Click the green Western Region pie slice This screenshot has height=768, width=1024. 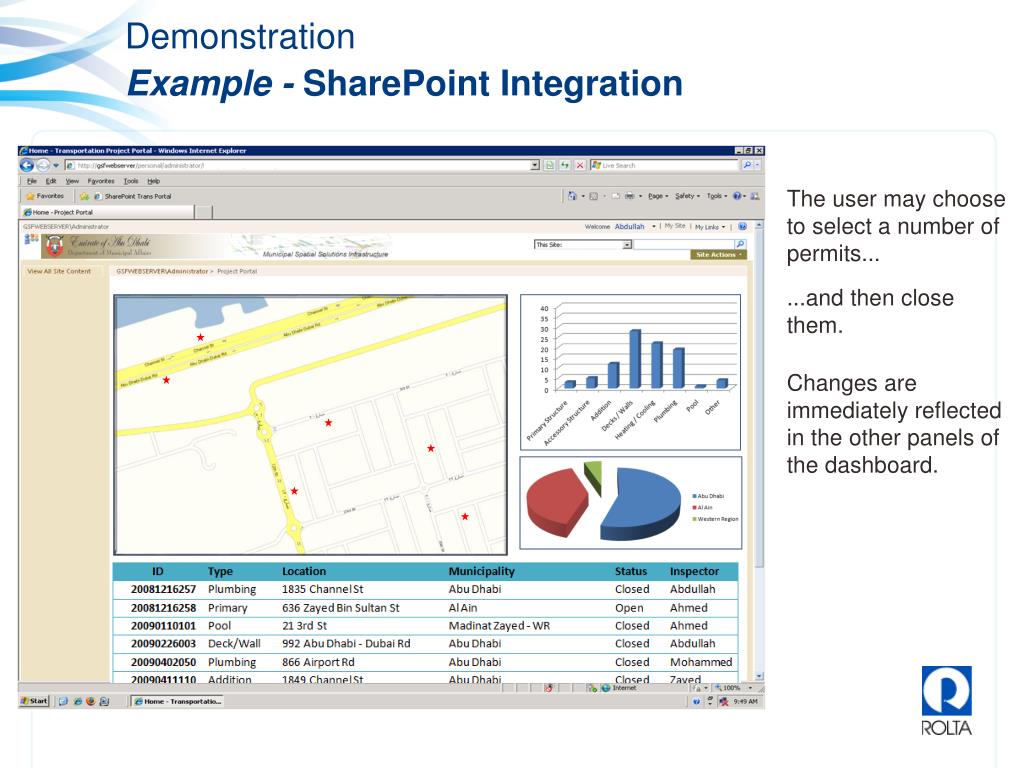[594, 477]
